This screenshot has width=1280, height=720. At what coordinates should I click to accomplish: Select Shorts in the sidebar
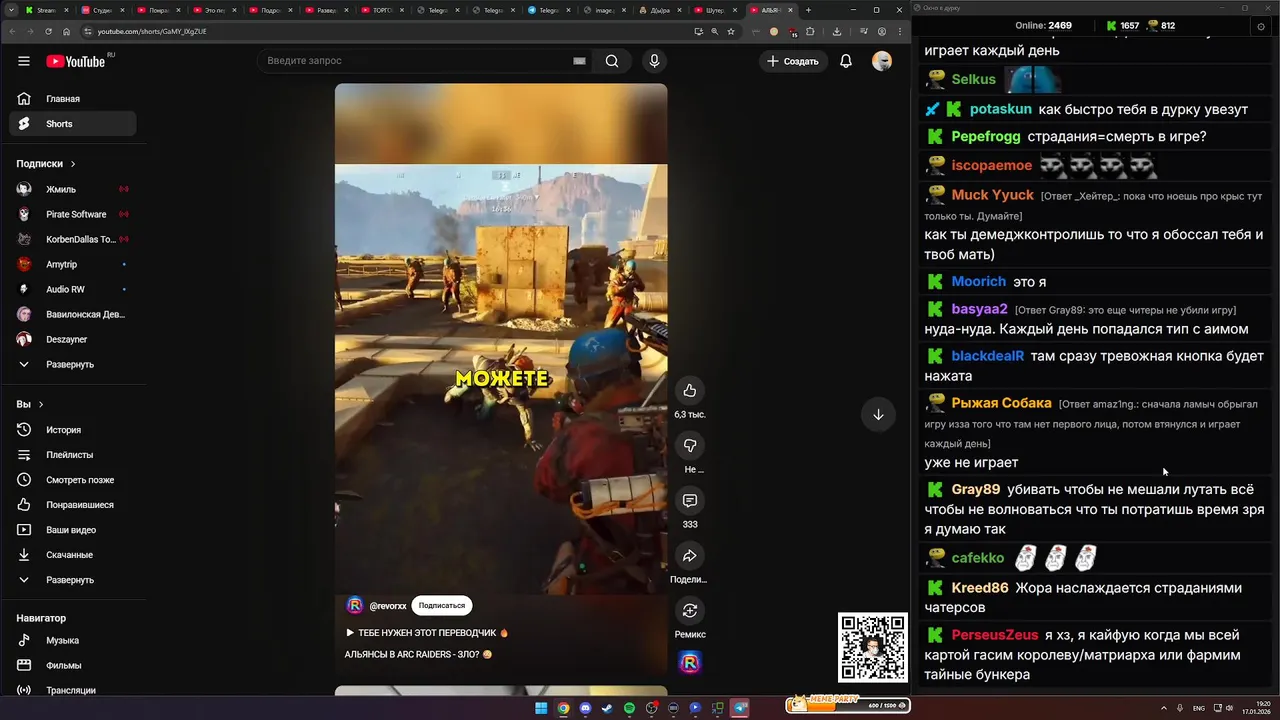tap(72, 124)
